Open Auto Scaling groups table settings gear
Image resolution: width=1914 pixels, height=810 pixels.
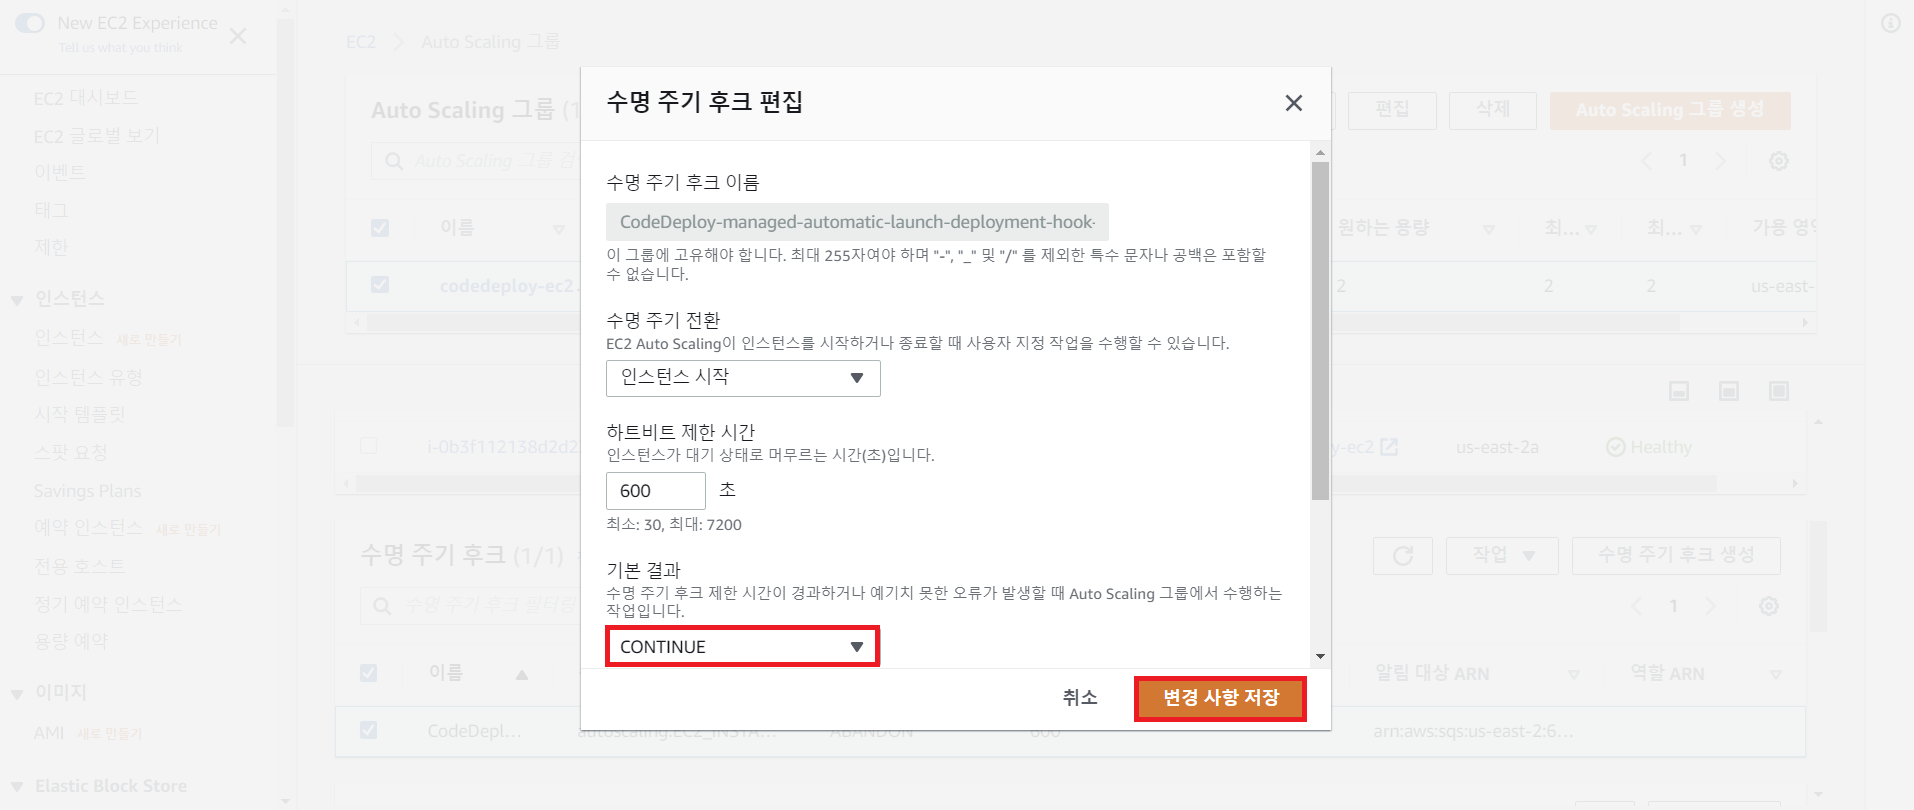[x=1778, y=161]
